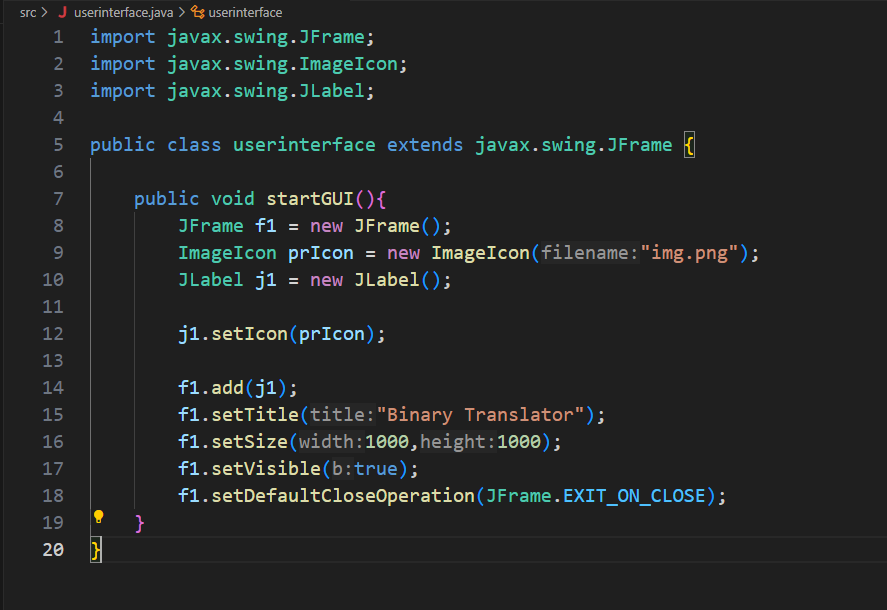Click the import javax.swing.ImageIcon statement
The width and height of the screenshot is (887, 610).
(248, 64)
